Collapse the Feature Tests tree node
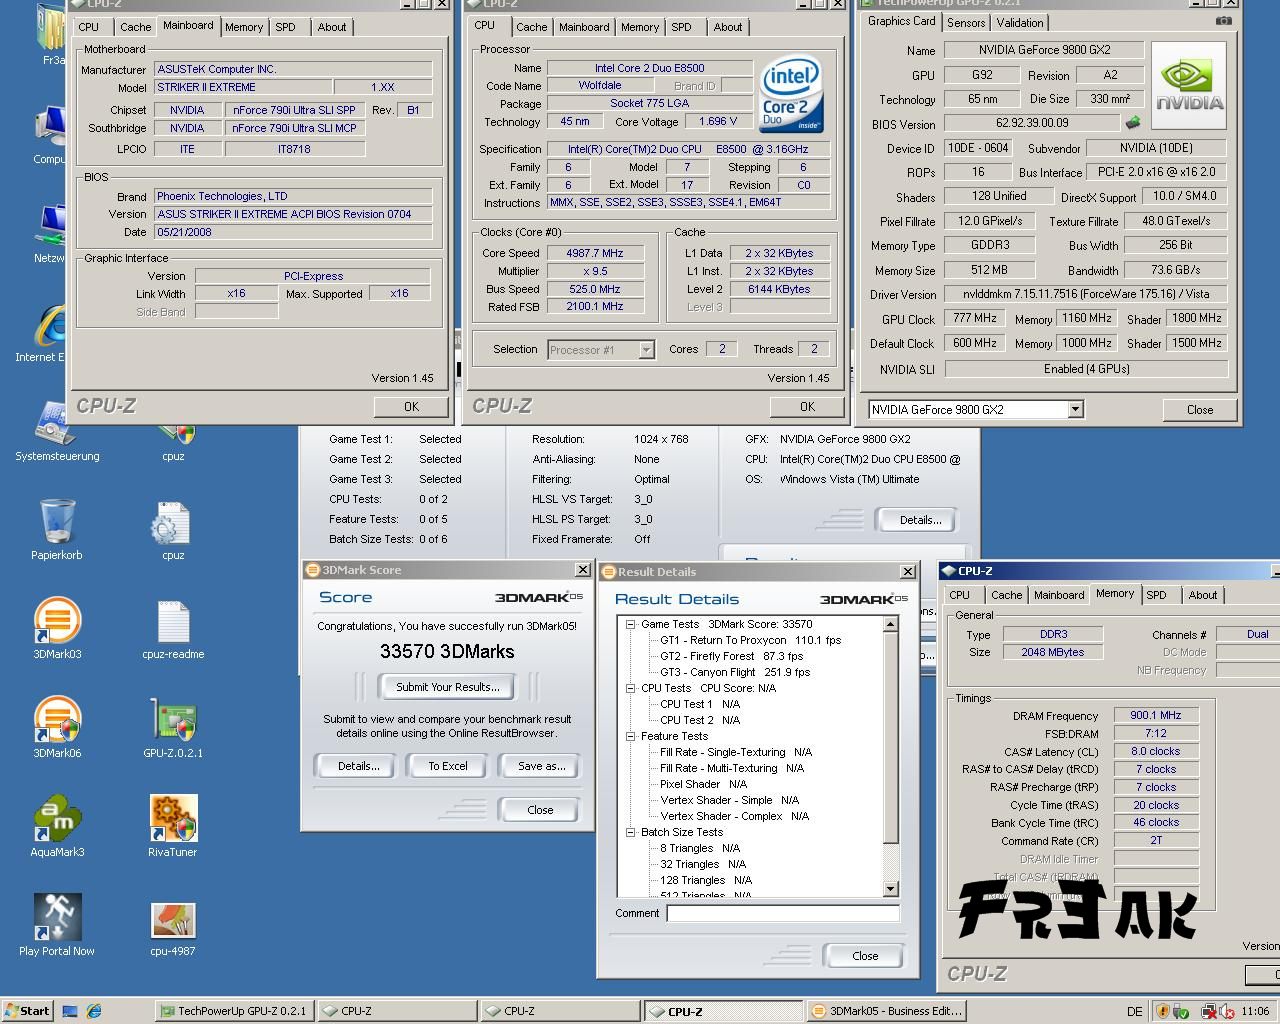 point(631,736)
